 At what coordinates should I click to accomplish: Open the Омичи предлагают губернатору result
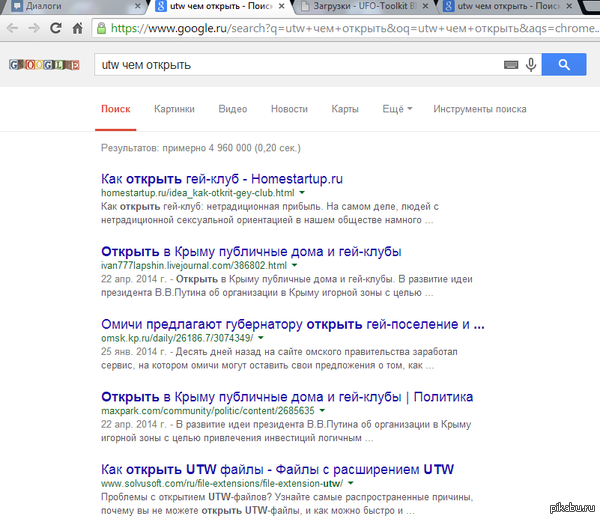(293, 324)
